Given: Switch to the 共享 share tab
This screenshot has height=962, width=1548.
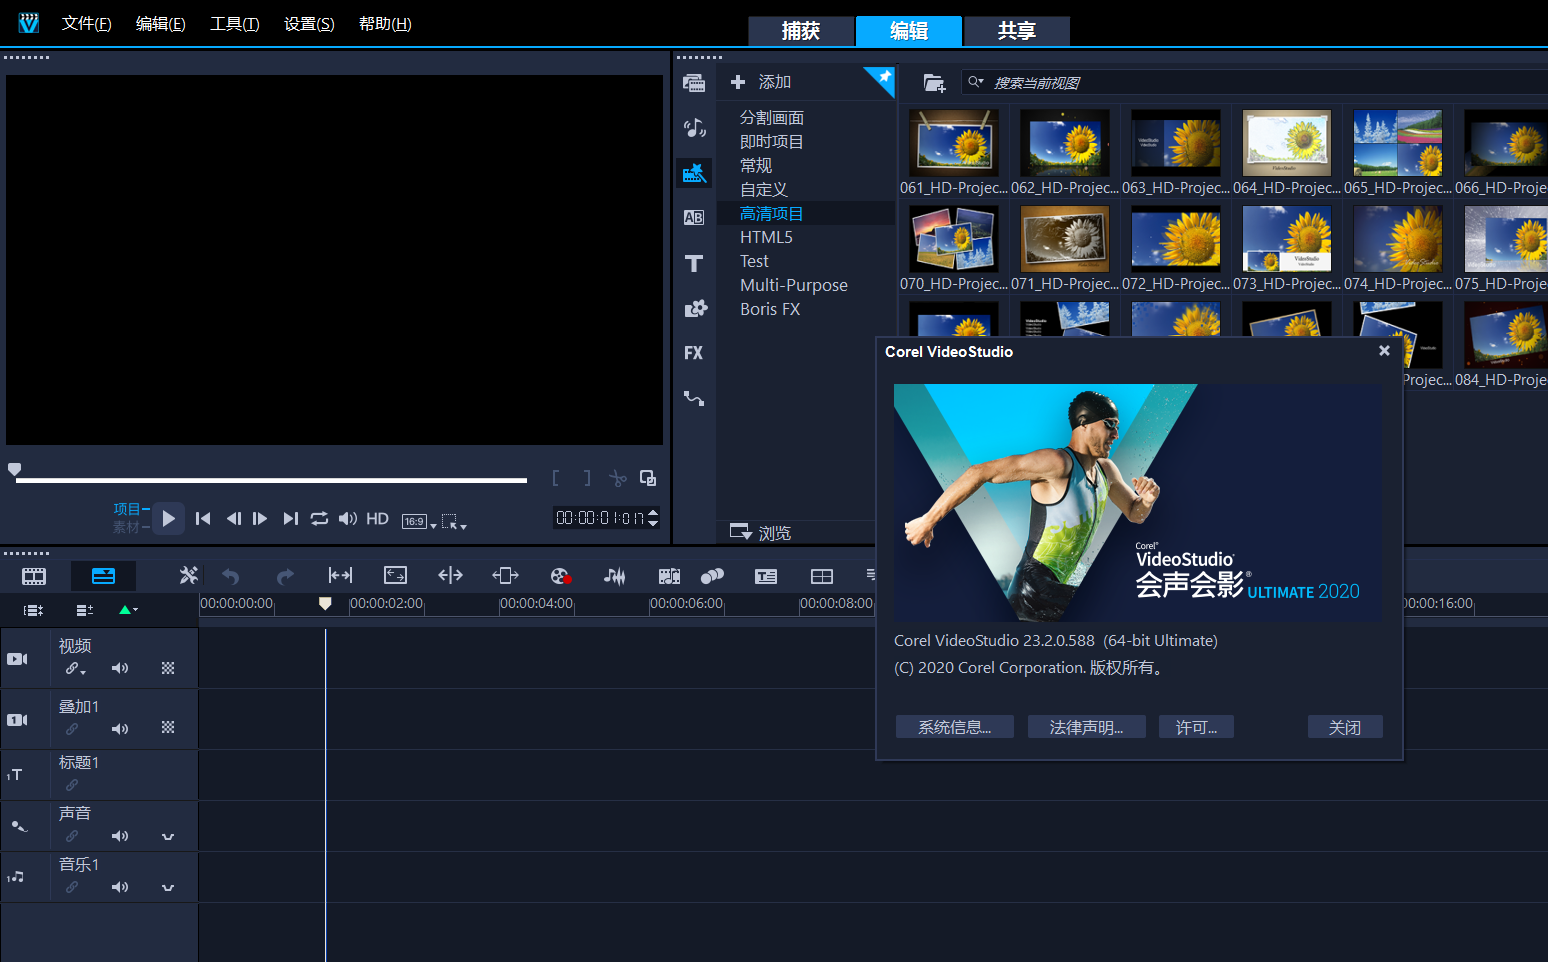Looking at the screenshot, I should (1017, 31).
